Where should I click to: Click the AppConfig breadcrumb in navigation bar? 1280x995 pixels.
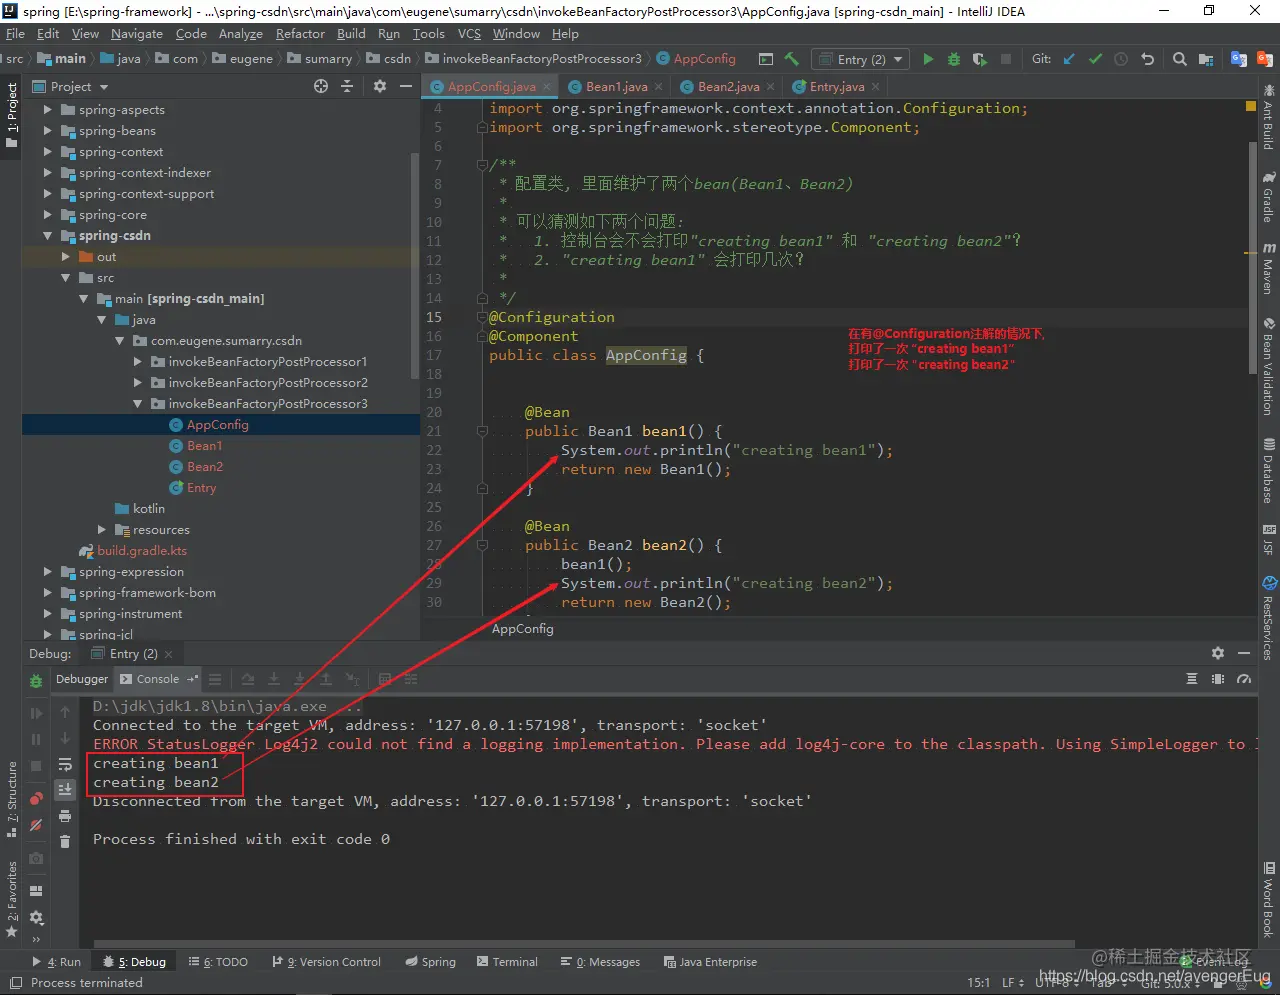696,59
